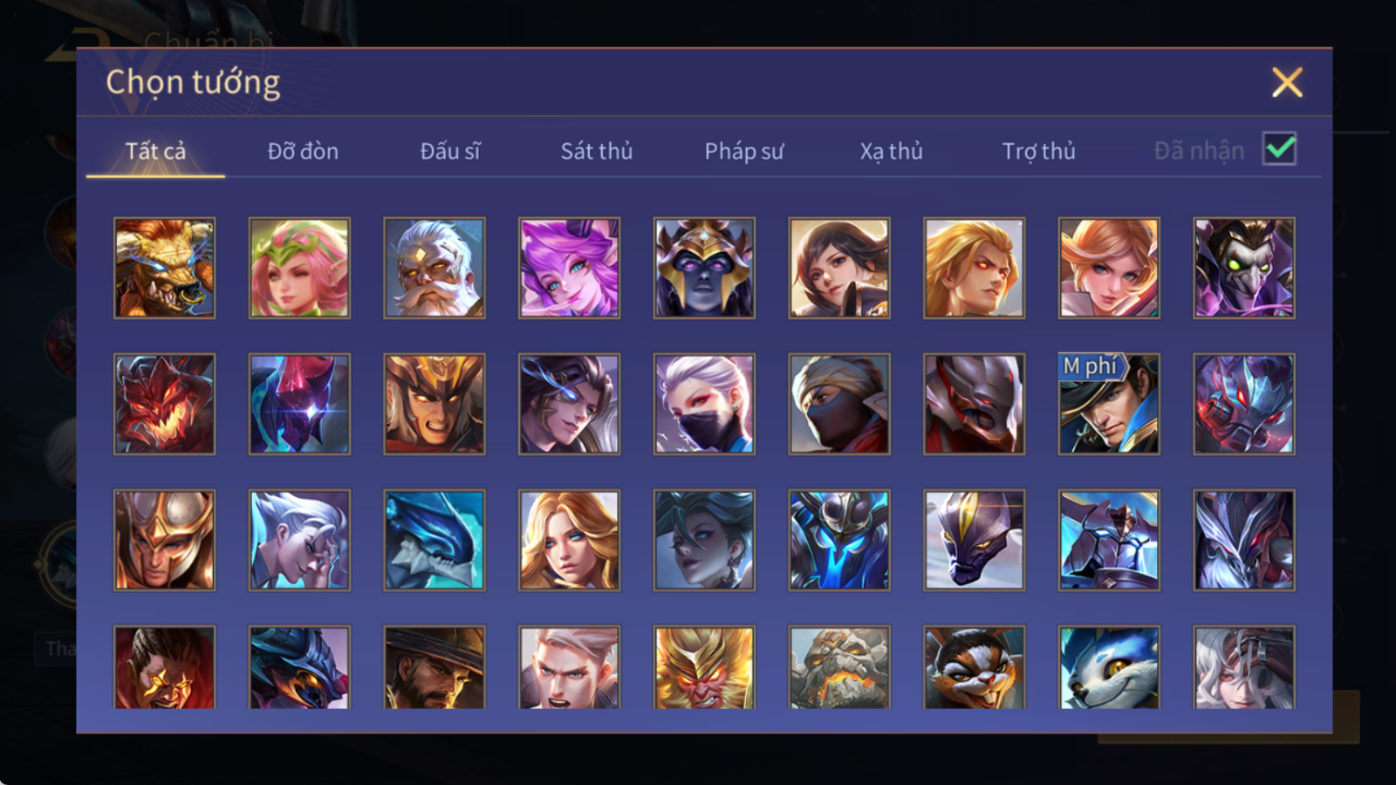Viewport: 1396px width, 785px height.
Task: Select the golden boar beast hero portrait
Action: point(164,268)
